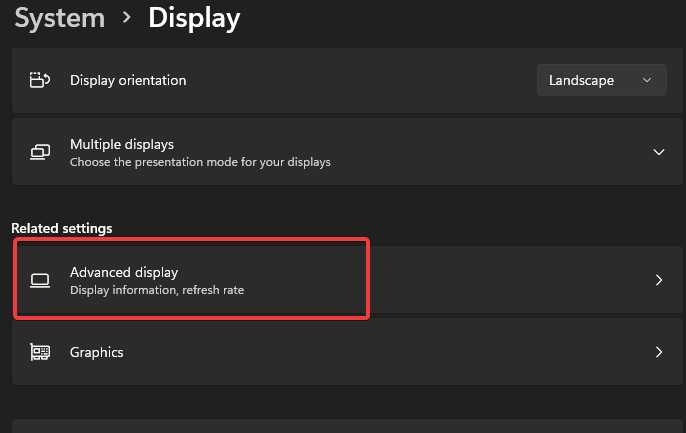Click the partially visible card below Graphics
Viewport: 686px width, 433px height.
[x=347, y=426]
